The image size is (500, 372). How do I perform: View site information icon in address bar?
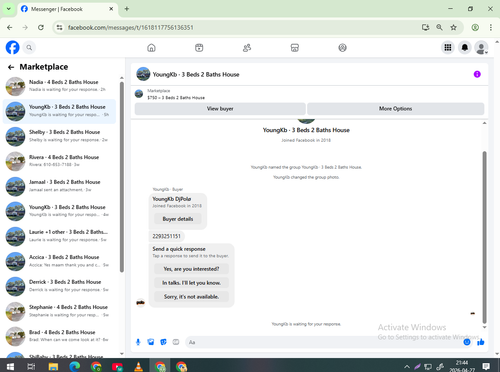pos(60,27)
